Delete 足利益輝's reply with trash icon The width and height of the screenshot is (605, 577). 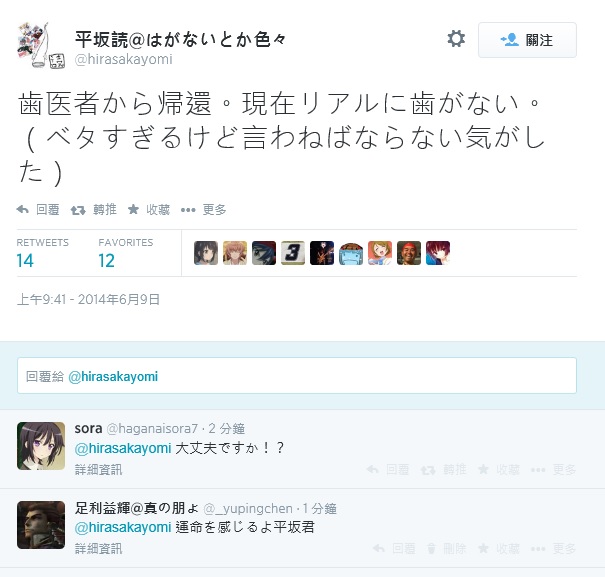(x=447, y=548)
